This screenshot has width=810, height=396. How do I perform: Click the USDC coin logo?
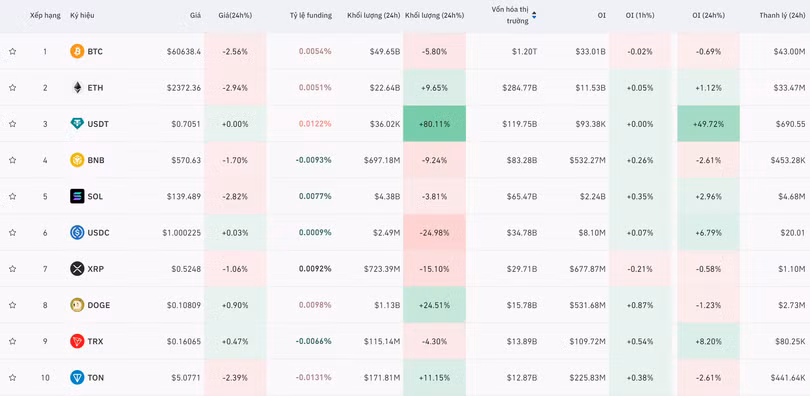[77, 232]
